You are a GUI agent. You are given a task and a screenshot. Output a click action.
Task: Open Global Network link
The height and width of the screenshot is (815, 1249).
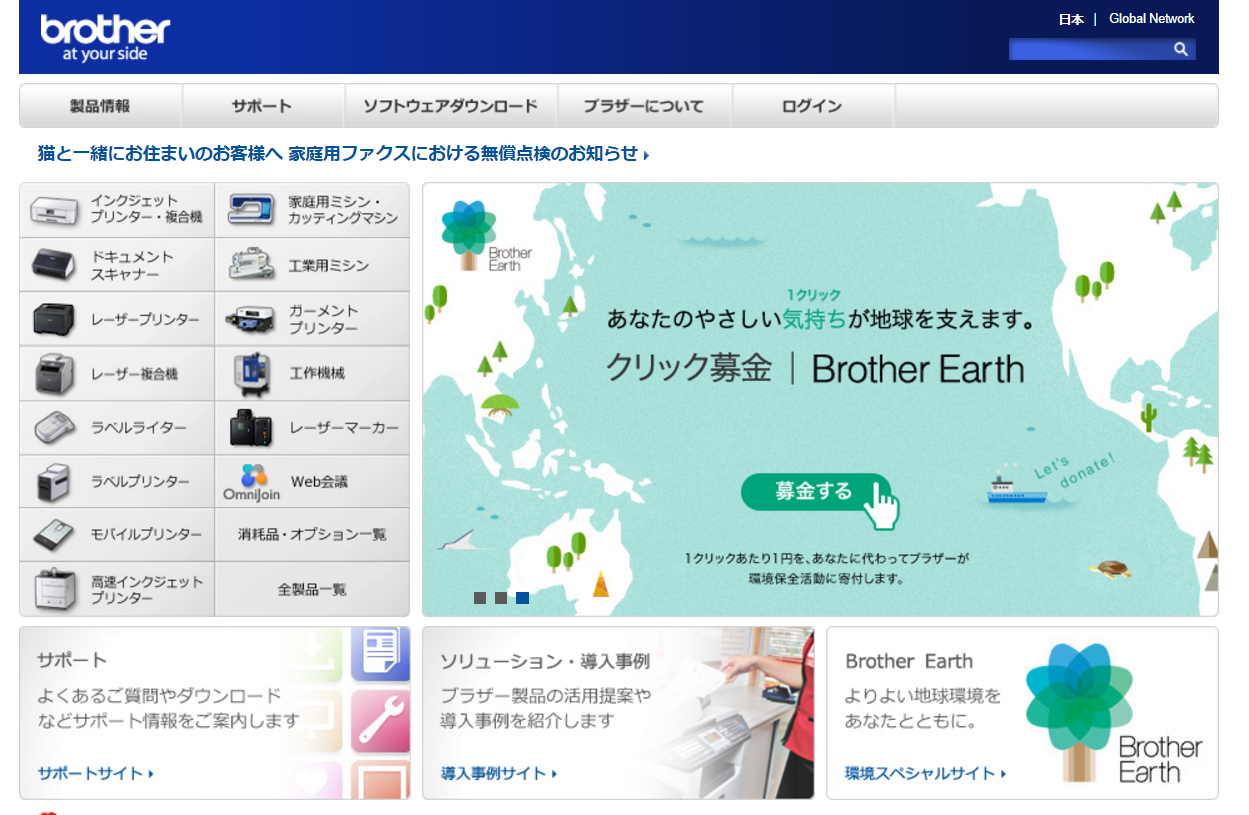coord(1152,19)
